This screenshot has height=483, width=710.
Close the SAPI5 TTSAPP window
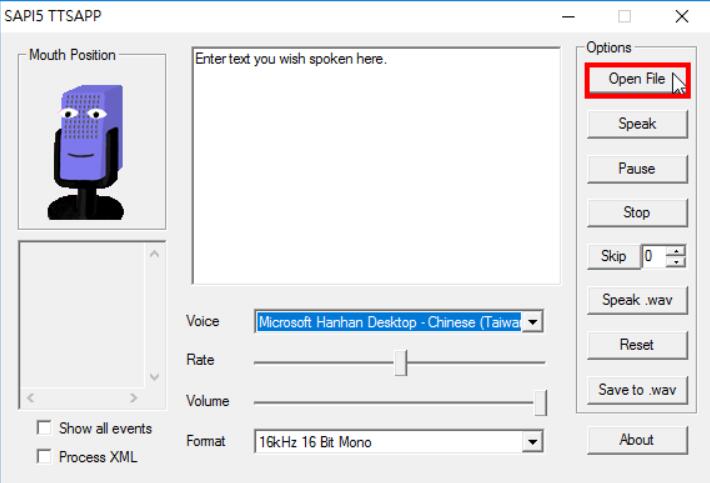pos(681,17)
